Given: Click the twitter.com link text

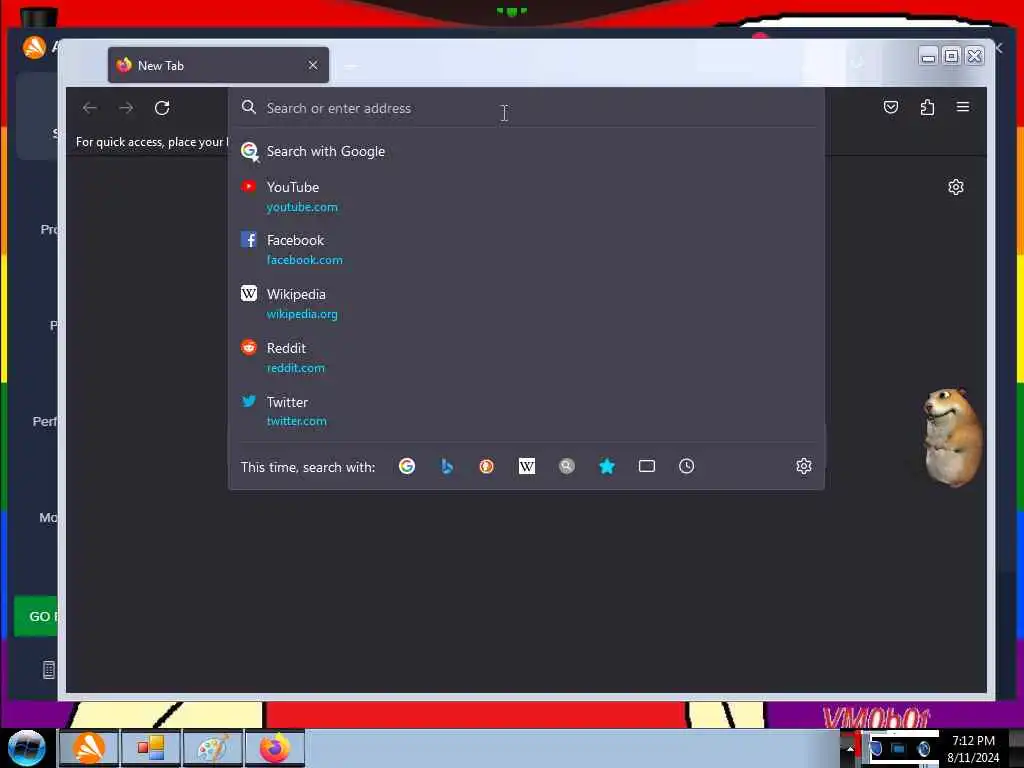Looking at the screenshot, I should click(x=296, y=421).
